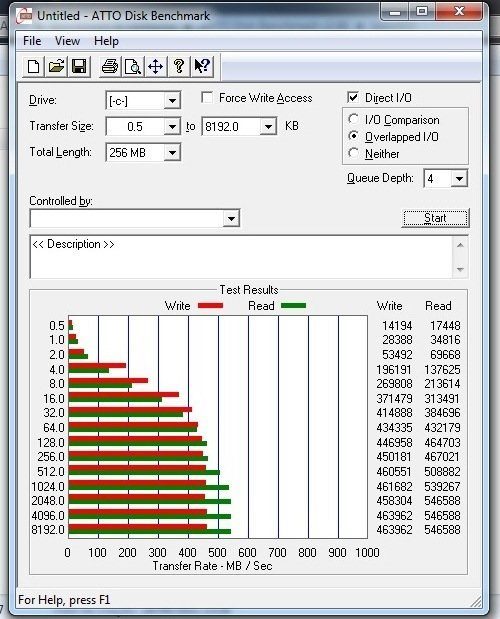Click write value 446958 for 128.0 row
500x619 pixels.
[x=394, y=442]
